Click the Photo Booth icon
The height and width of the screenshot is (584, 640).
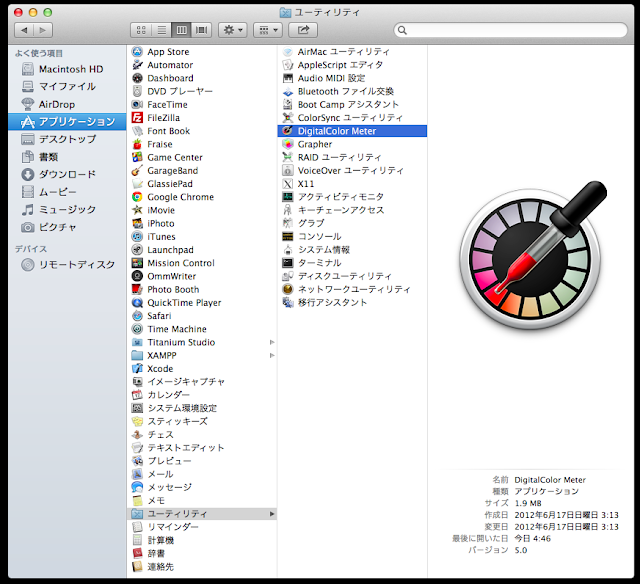click(137, 289)
